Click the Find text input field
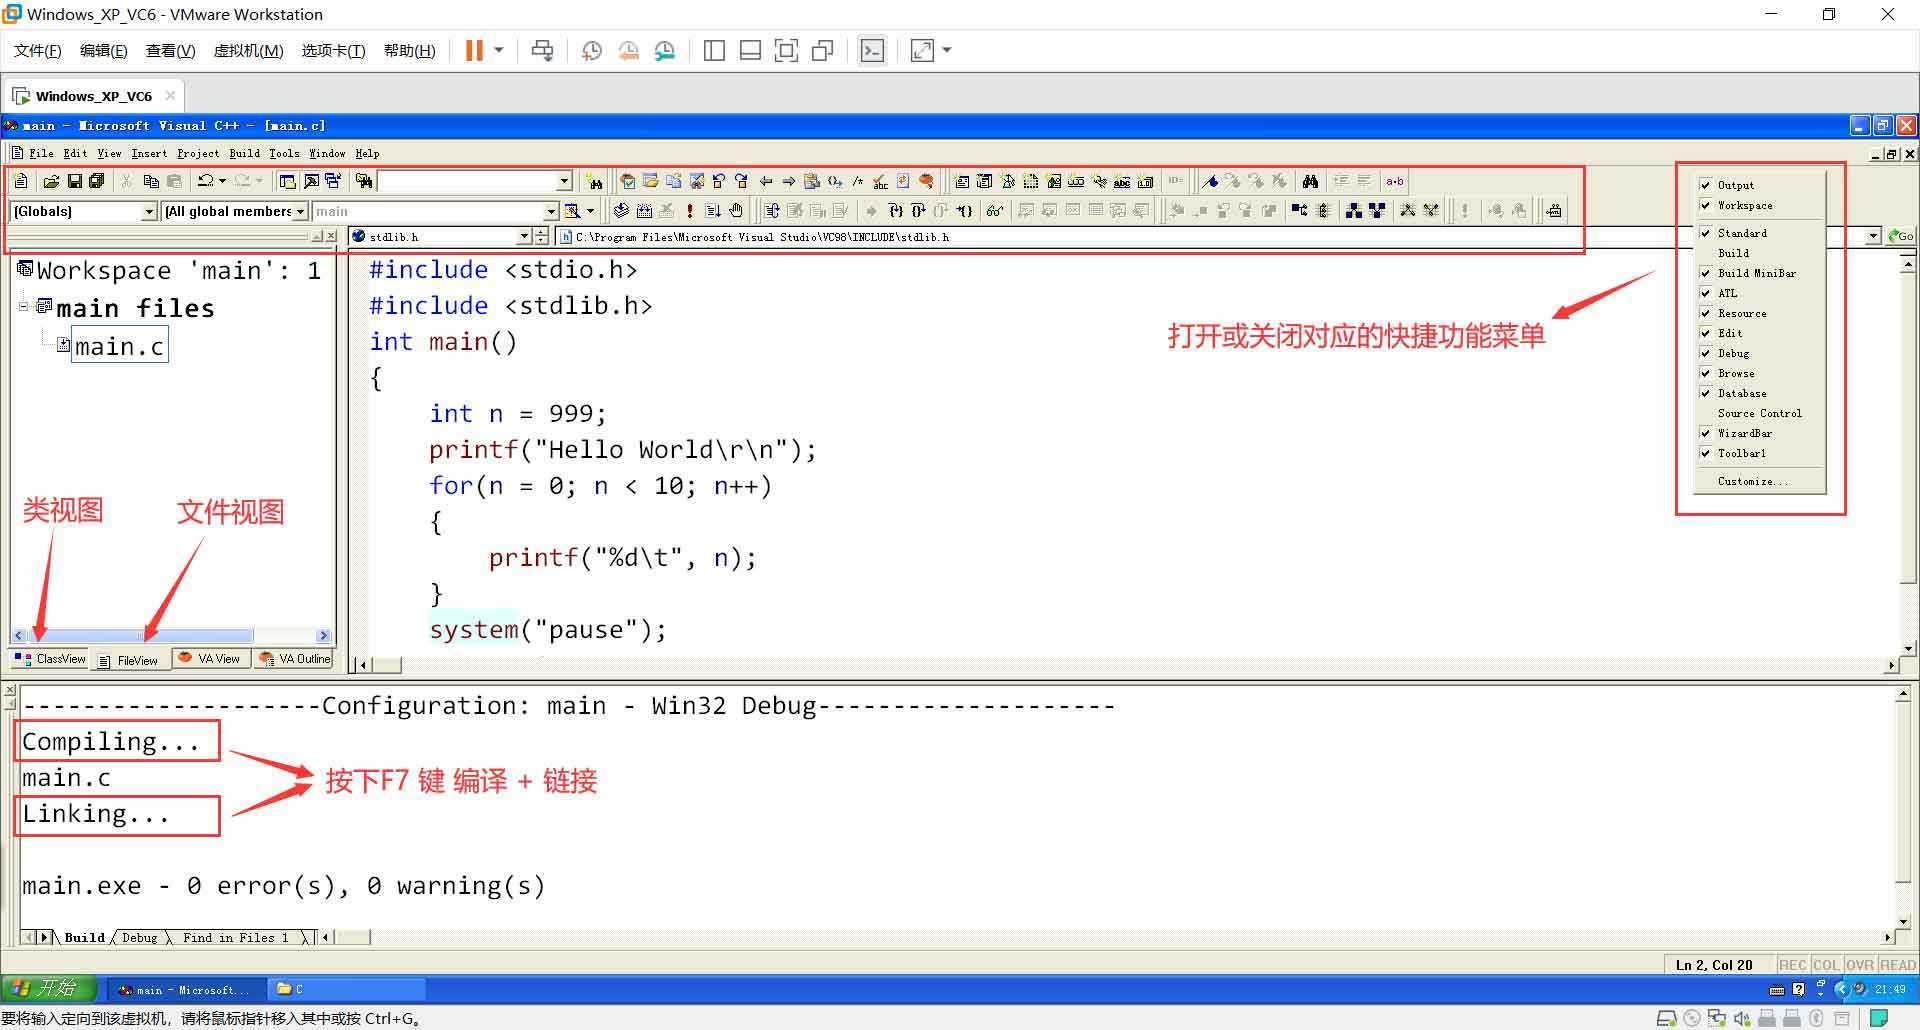 466,181
